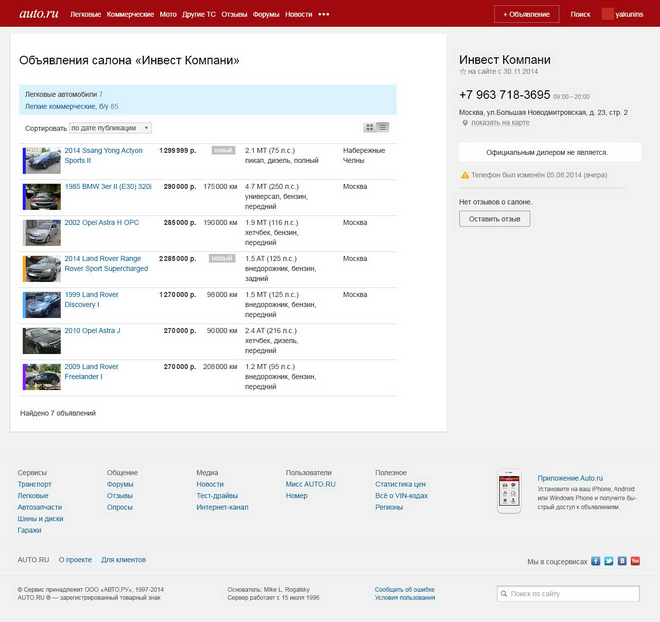This screenshot has height=622, width=660.
Task: Open Всё о VIN-кодах link
Action: (x=401, y=496)
